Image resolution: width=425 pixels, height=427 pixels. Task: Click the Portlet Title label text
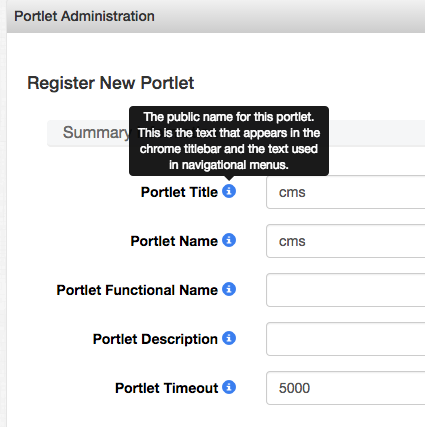pyautogui.click(x=179, y=192)
